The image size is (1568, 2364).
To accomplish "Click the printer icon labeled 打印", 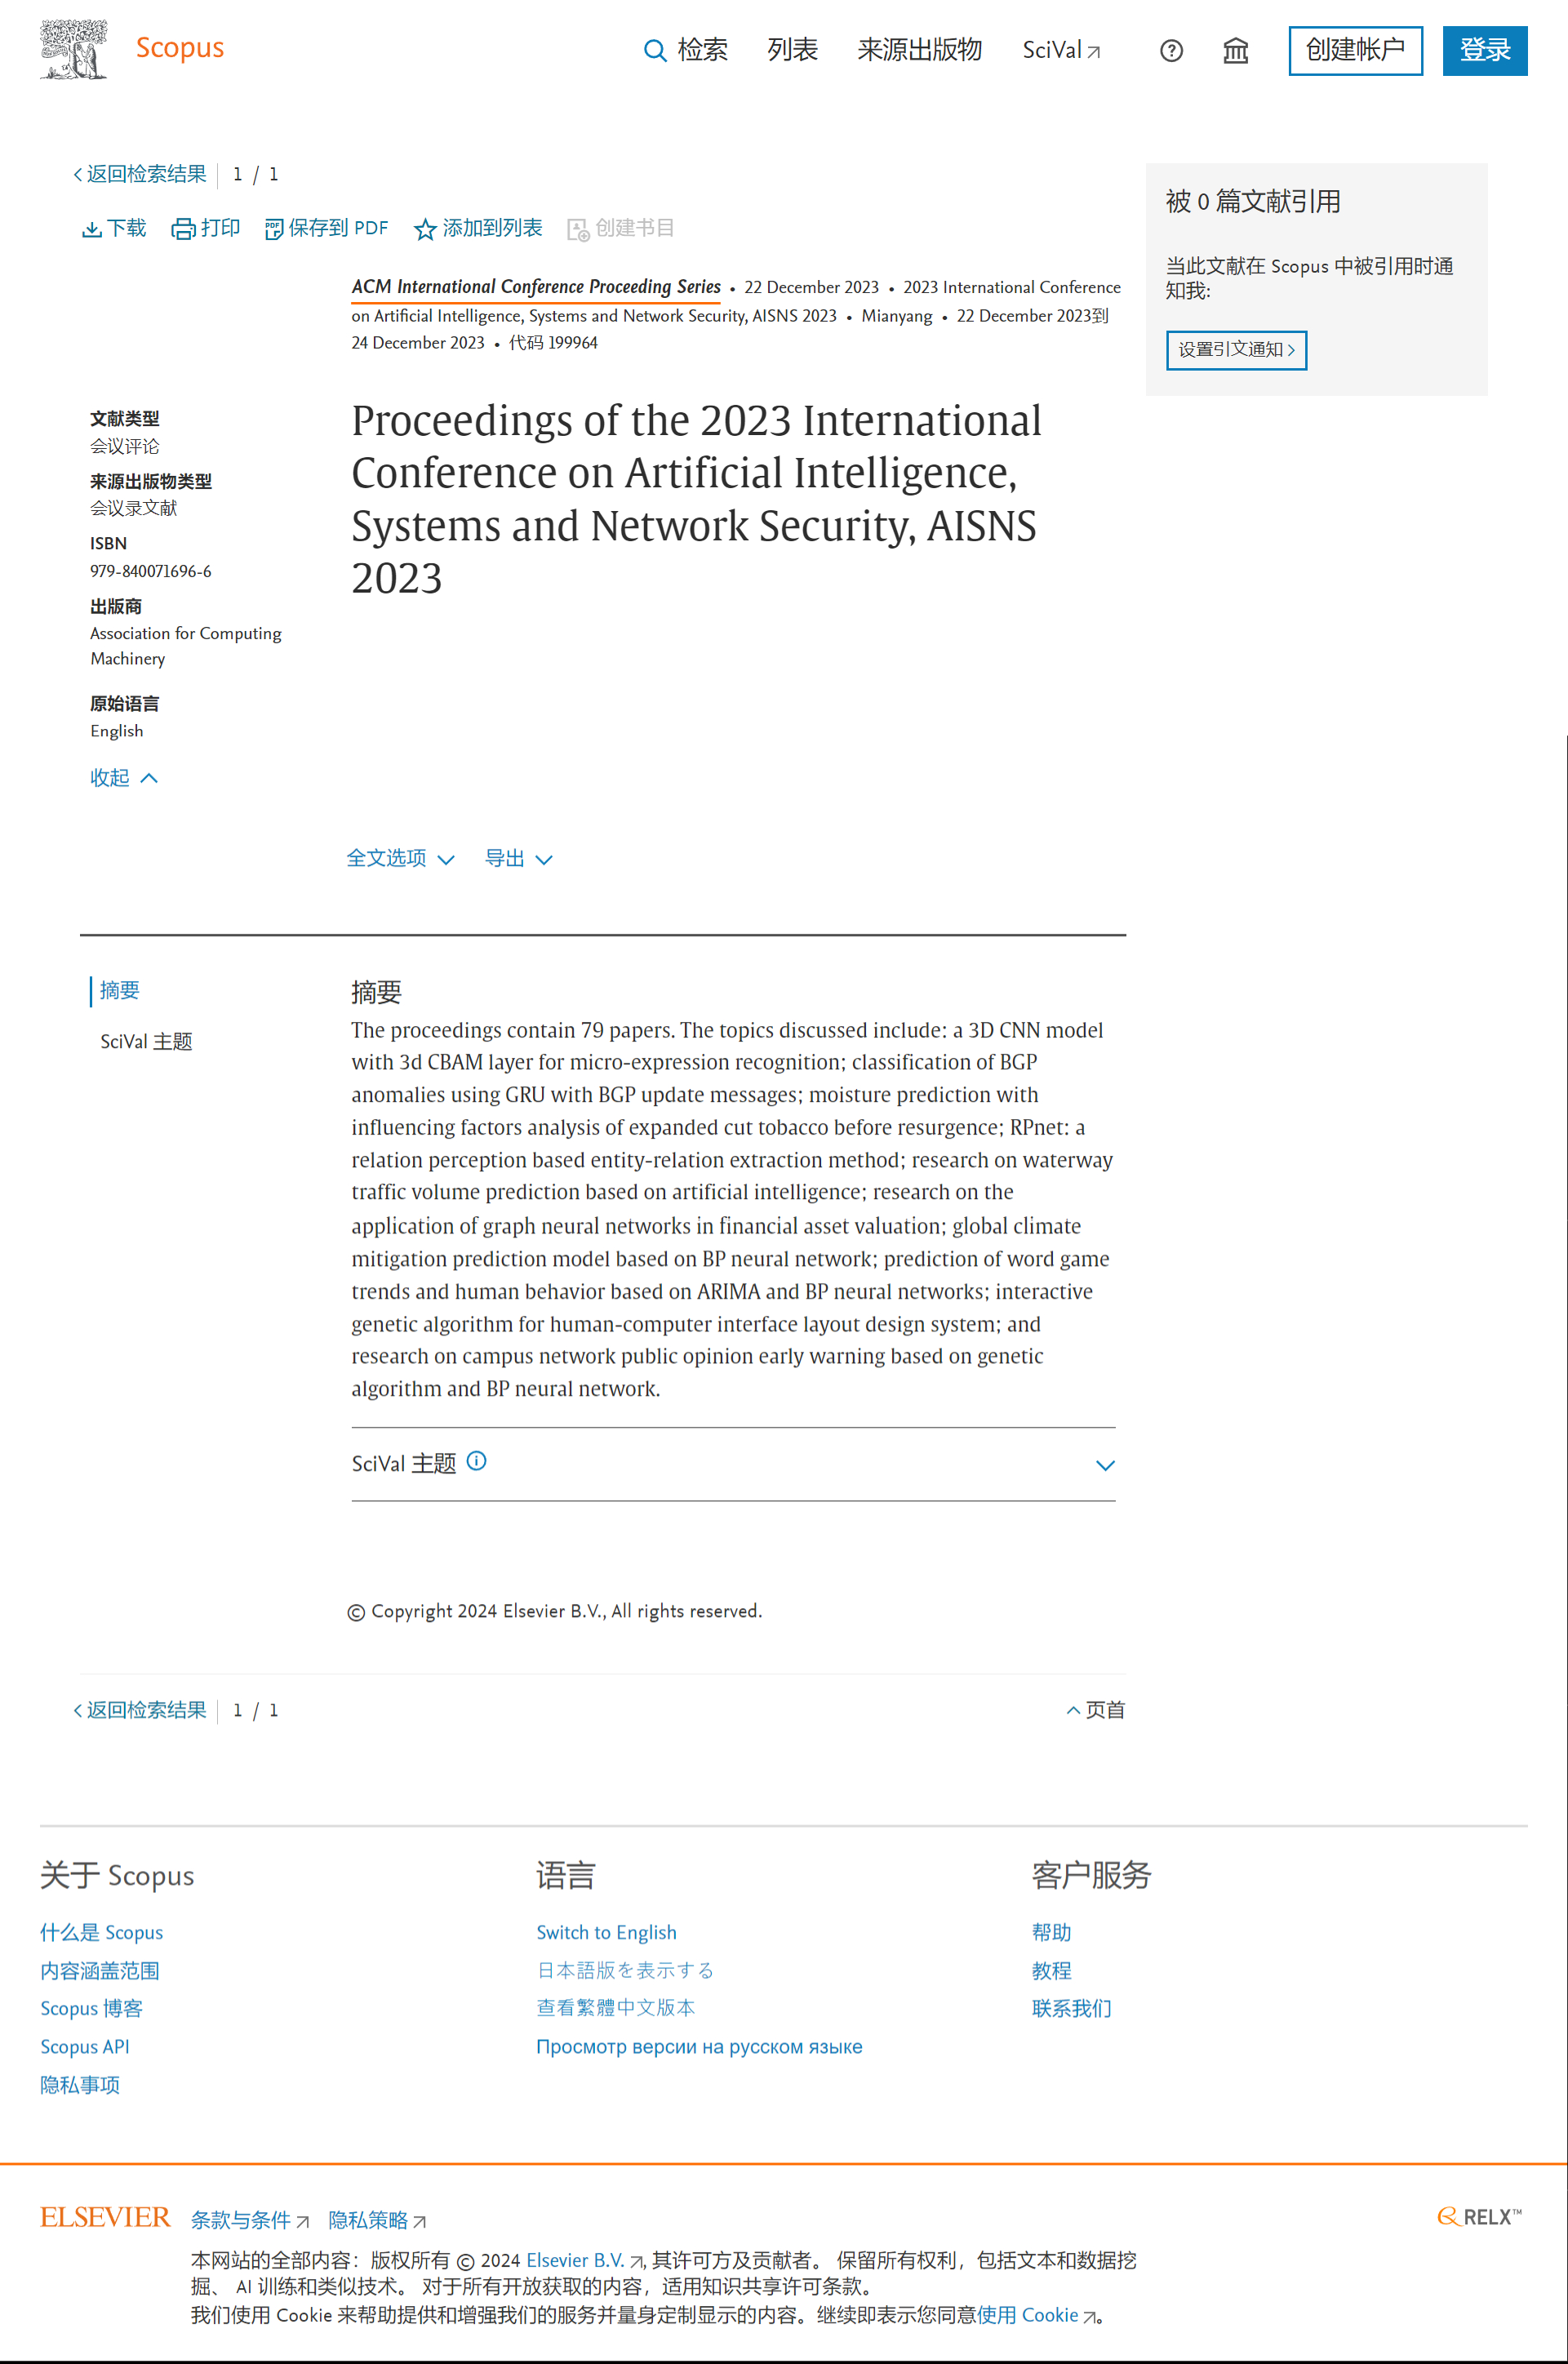I will [183, 229].
